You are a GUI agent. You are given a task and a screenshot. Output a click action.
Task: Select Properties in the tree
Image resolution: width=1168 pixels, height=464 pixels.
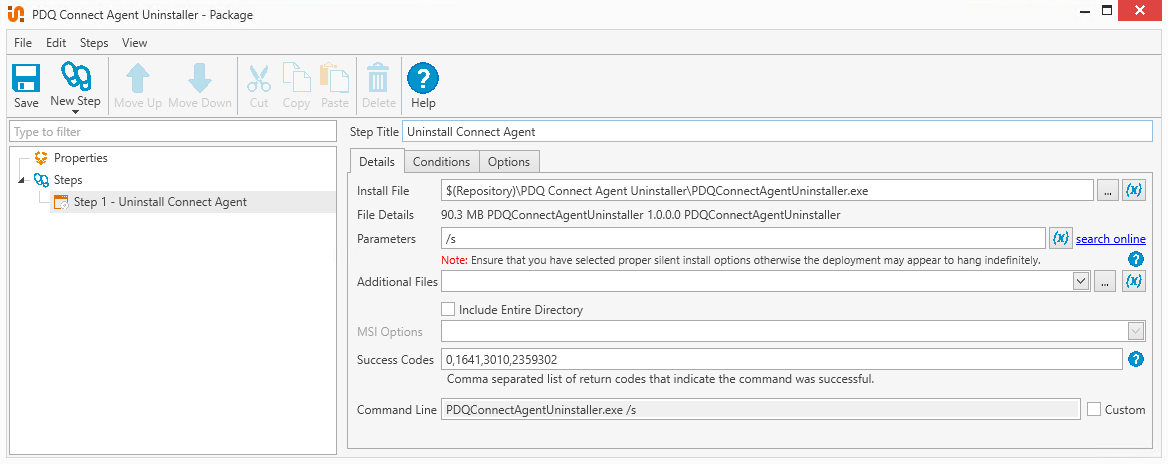[x=80, y=158]
